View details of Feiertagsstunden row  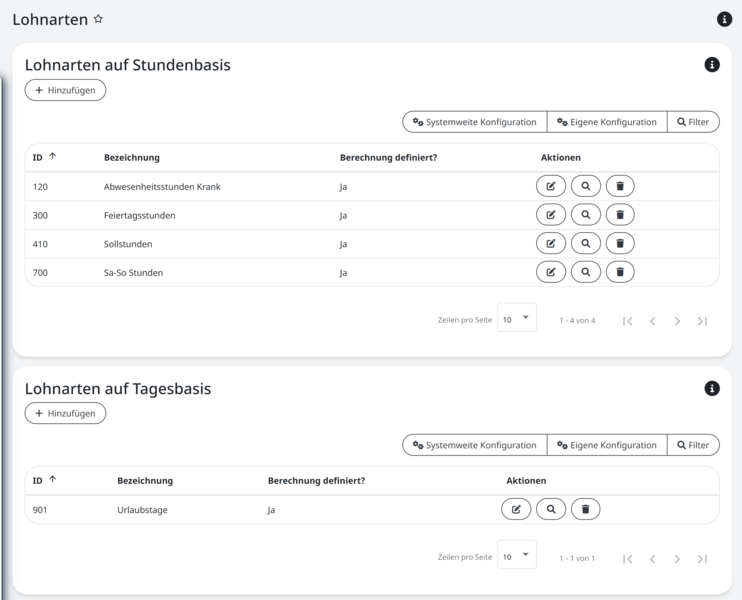(x=585, y=215)
